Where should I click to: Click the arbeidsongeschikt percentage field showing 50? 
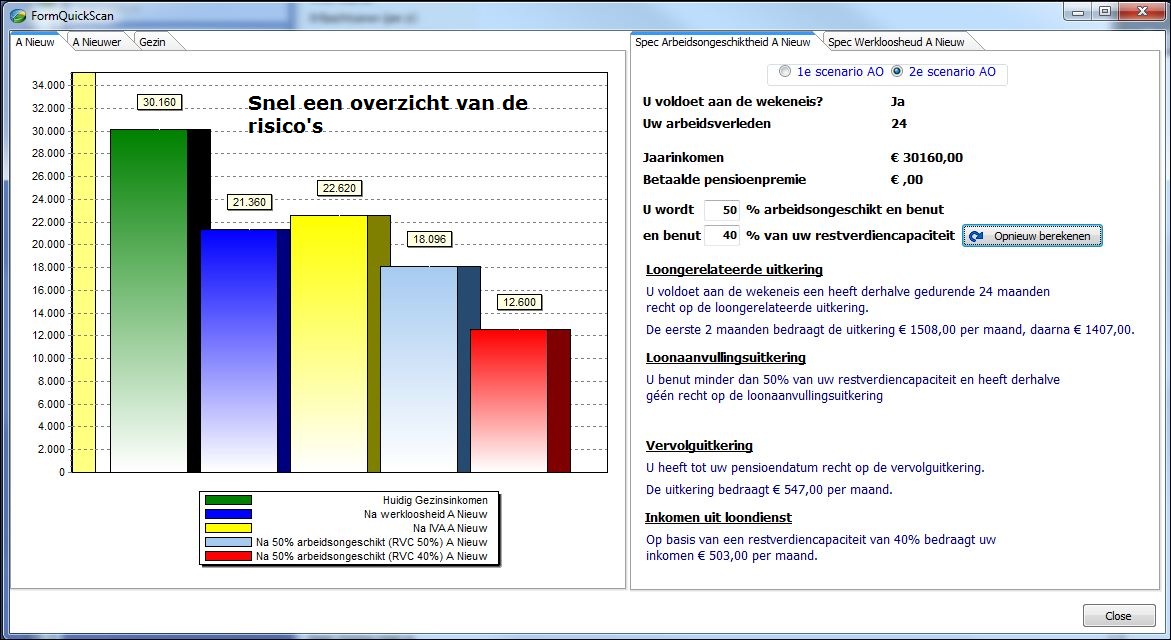[x=722, y=210]
